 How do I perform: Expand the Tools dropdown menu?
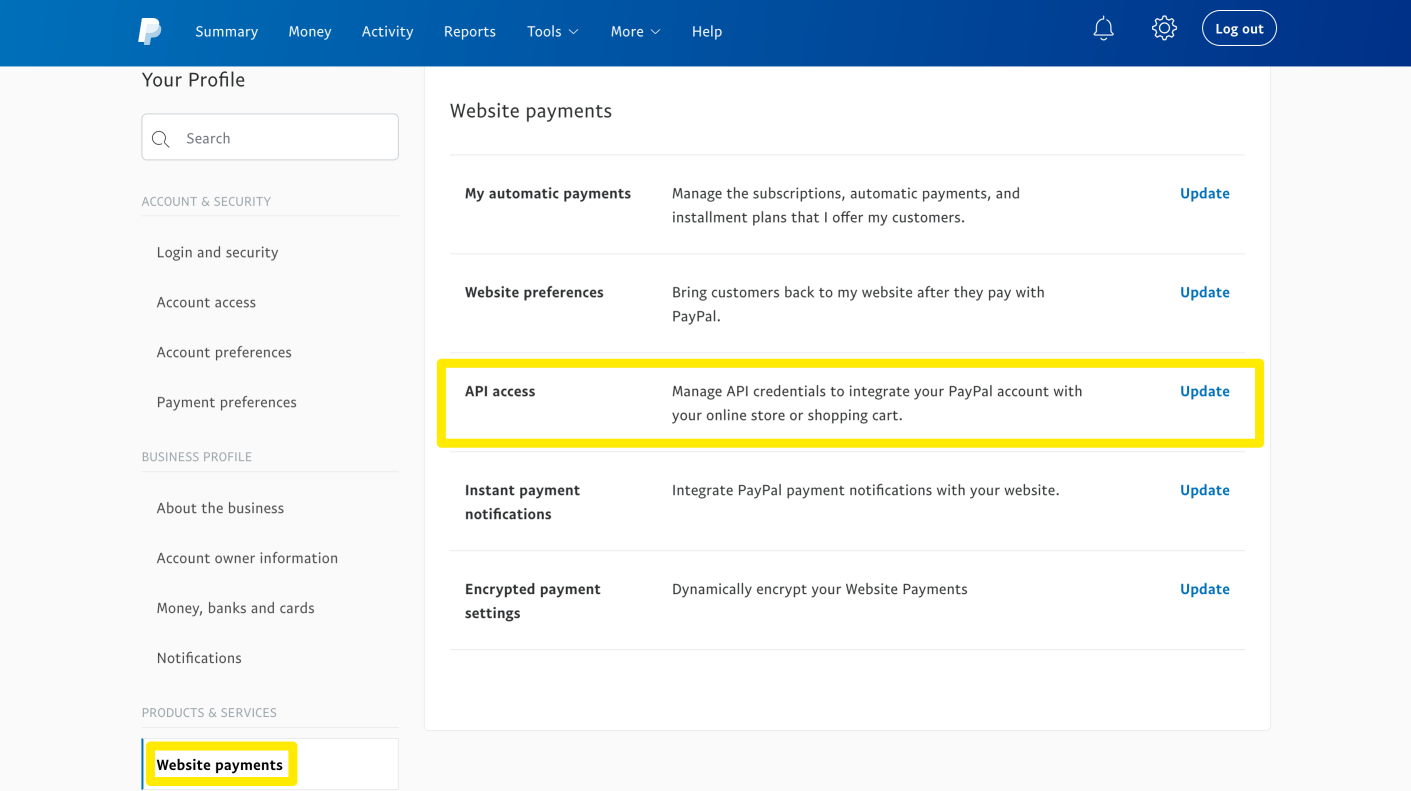553,31
